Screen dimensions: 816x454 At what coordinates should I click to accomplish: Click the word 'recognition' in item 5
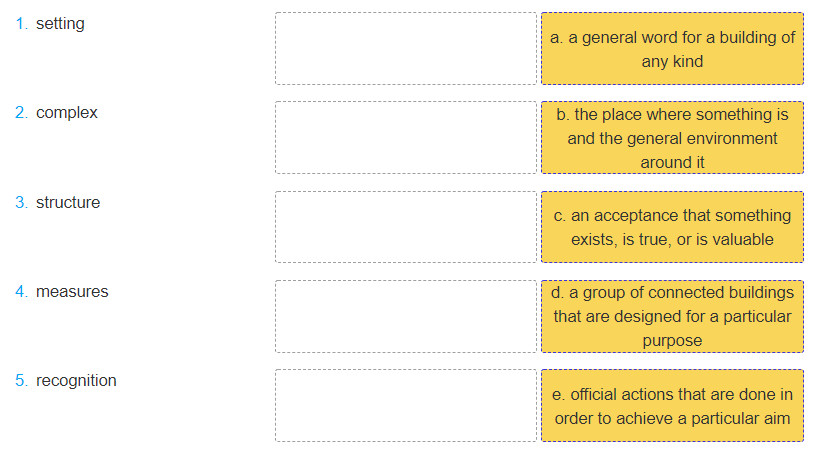[76, 381]
